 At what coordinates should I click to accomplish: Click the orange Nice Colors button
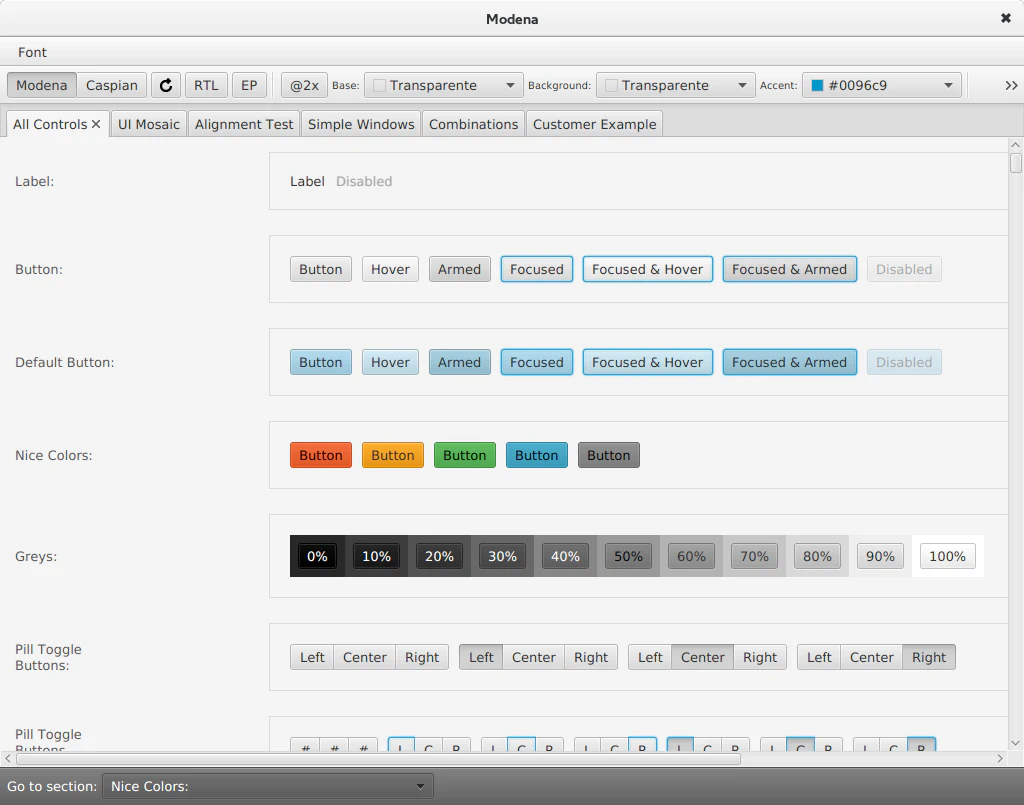coord(392,455)
